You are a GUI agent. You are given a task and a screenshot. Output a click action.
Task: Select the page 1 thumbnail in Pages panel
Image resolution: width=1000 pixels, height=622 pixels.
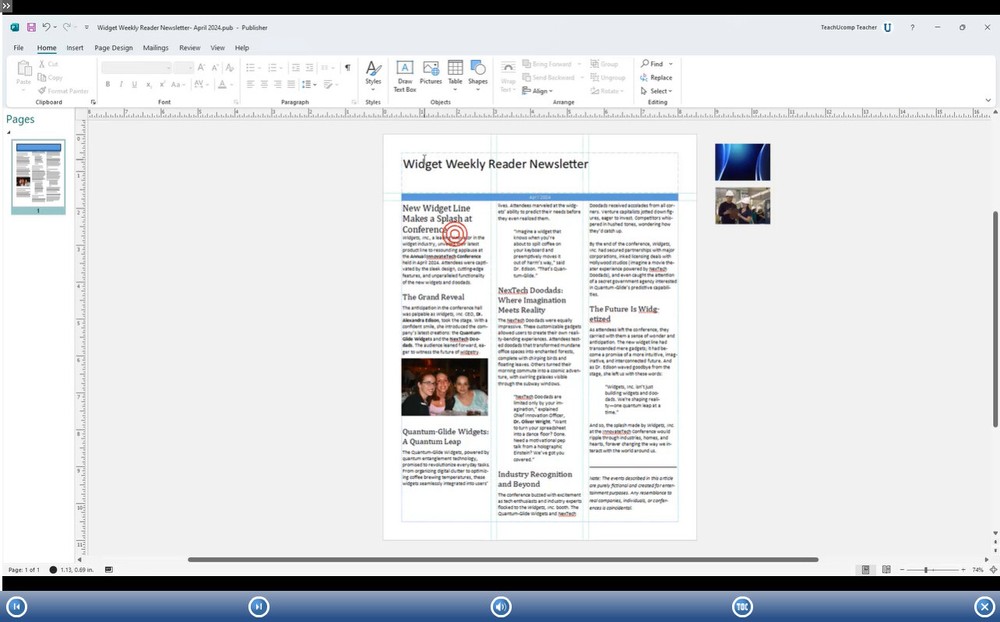pyautogui.click(x=37, y=177)
